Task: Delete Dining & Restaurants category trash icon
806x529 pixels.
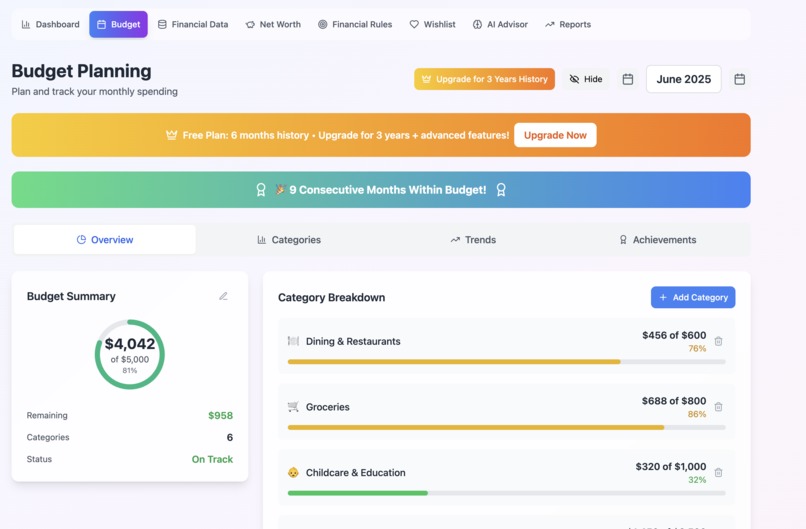Action: tap(719, 341)
